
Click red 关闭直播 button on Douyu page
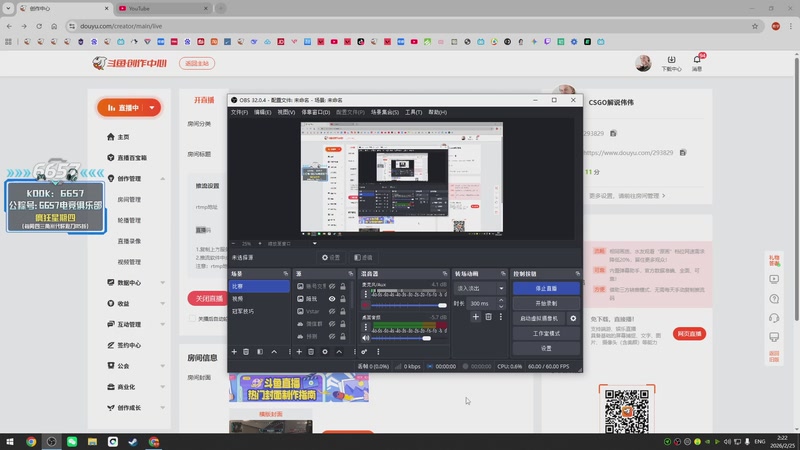pos(208,298)
